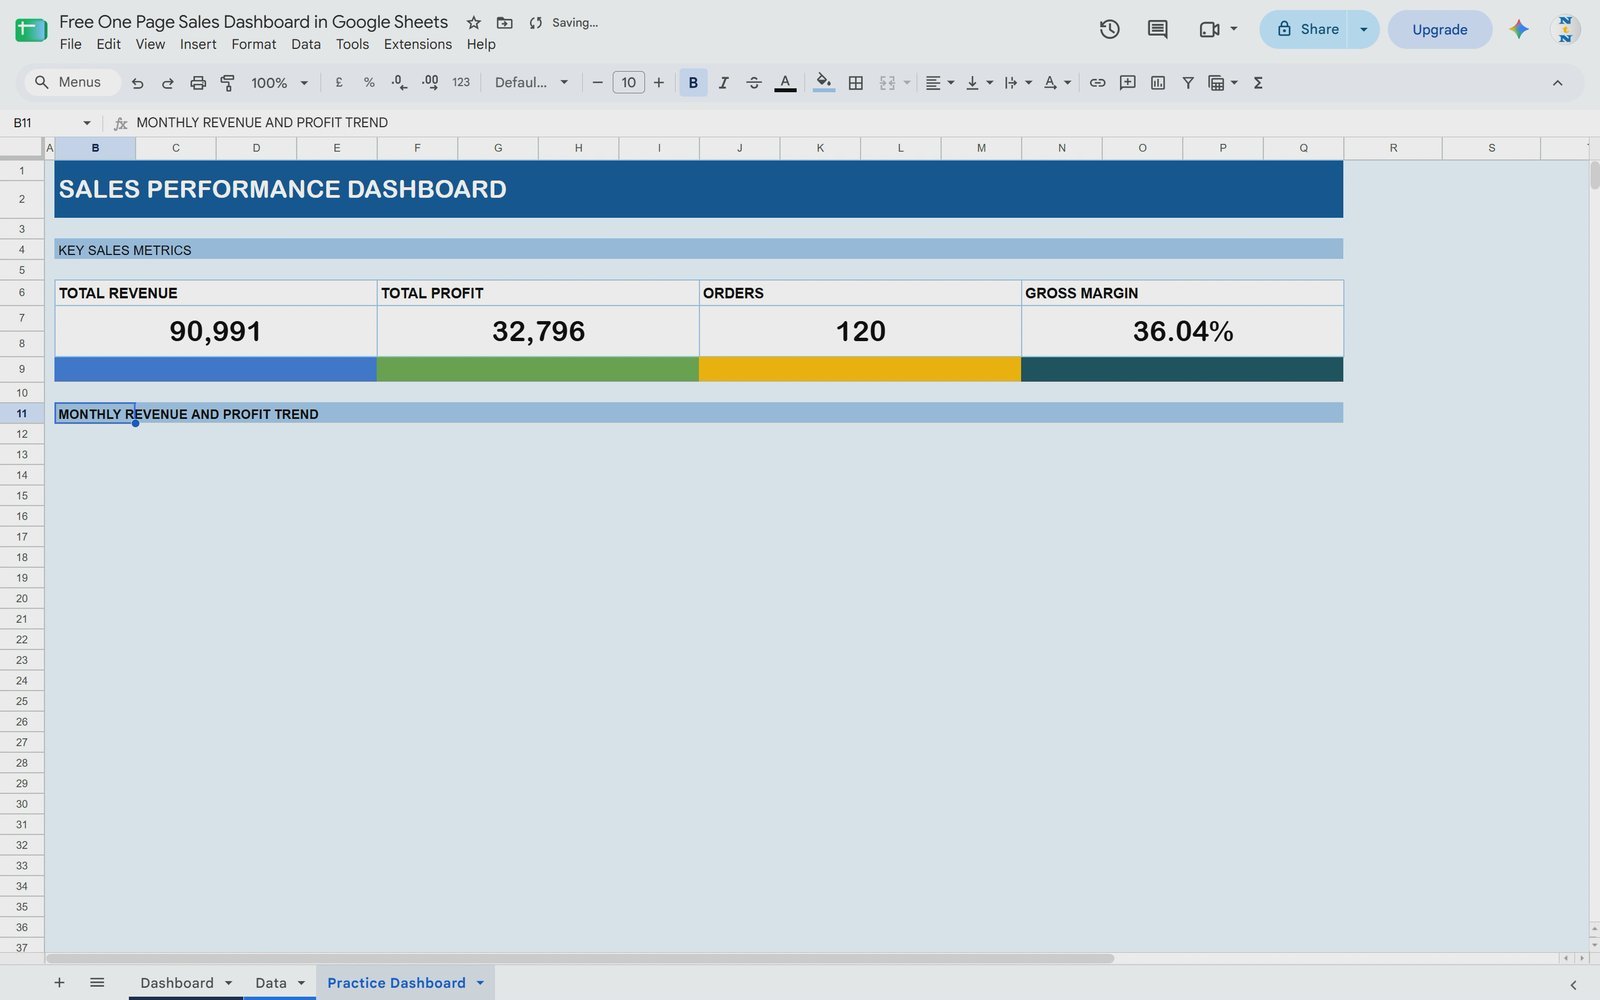Format as percent icon
The width and height of the screenshot is (1600, 1000).
(x=369, y=83)
